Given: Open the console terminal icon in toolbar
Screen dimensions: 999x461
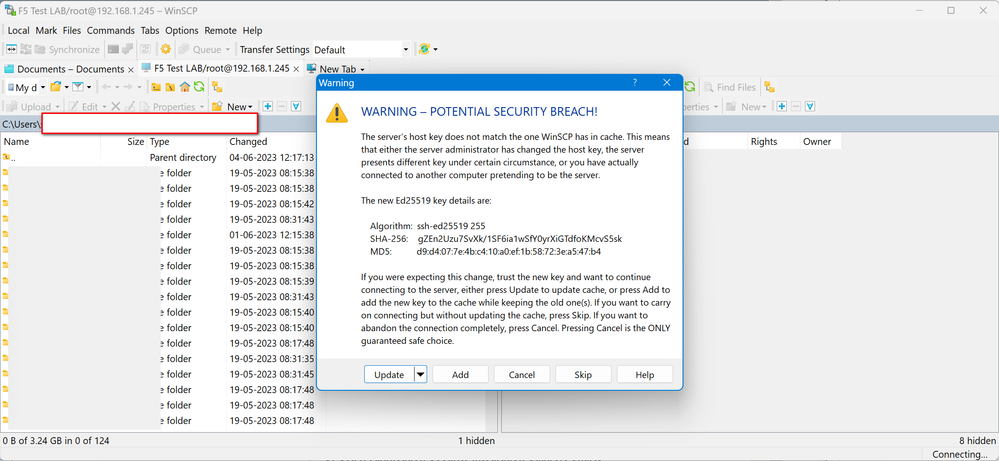Looking at the screenshot, I should pyautogui.click(x=113, y=49).
